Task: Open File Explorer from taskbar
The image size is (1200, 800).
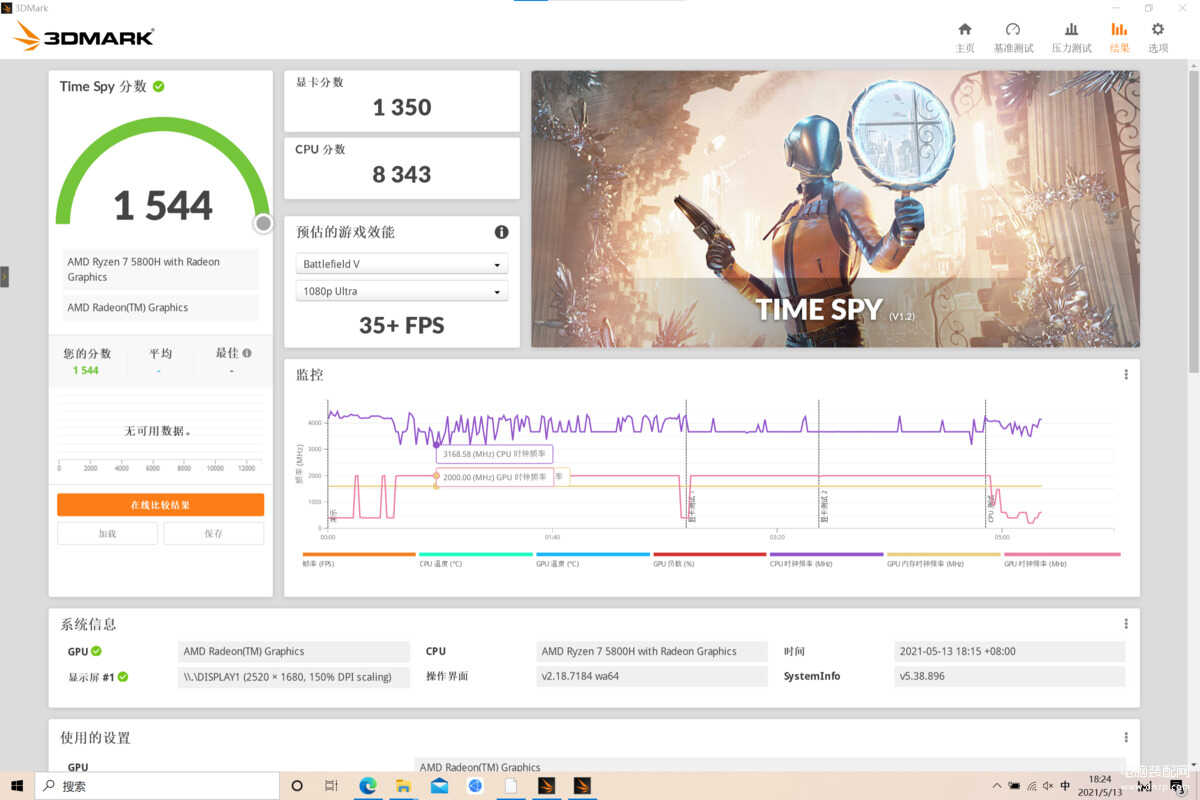Action: pos(403,786)
